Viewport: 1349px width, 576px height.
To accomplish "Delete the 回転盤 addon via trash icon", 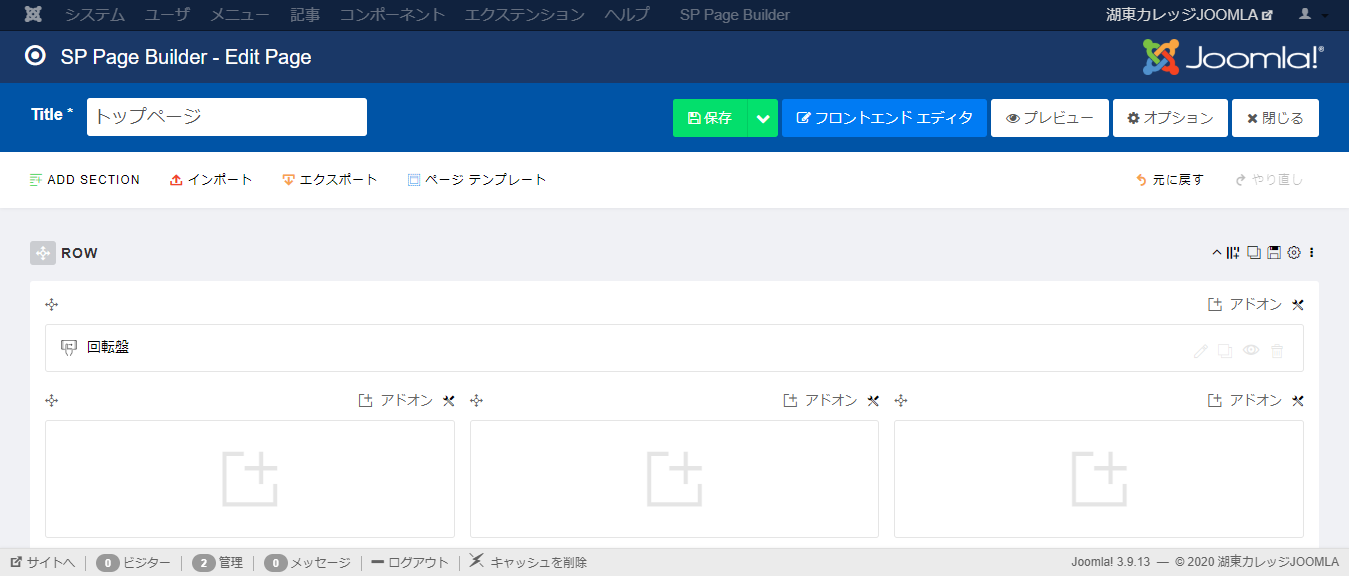I will click(x=1277, y=350).
